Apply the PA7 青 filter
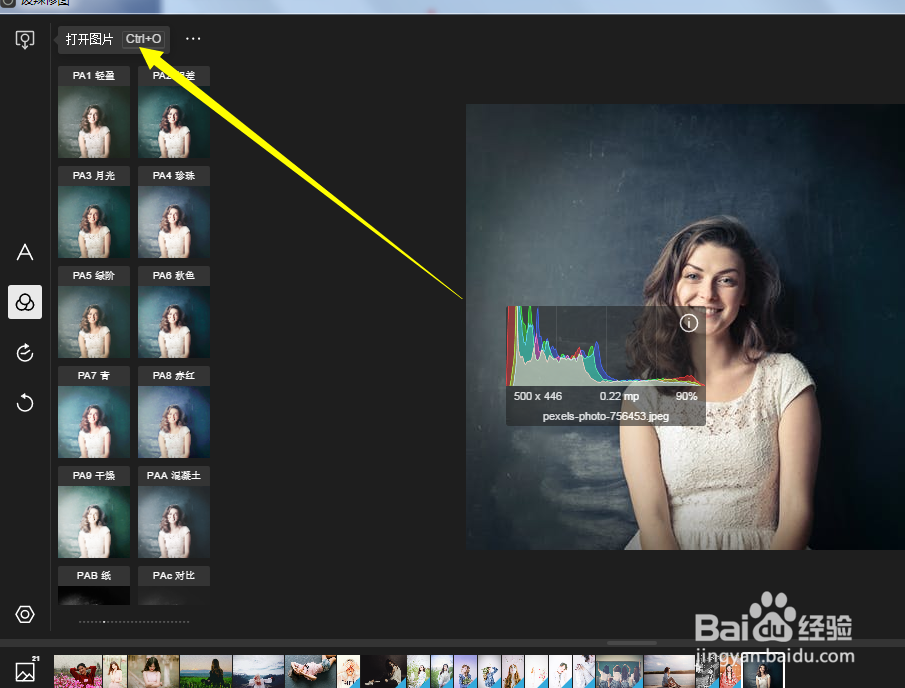Image resolution: width=905 pixels, height=688 pixels. (94, 412)
